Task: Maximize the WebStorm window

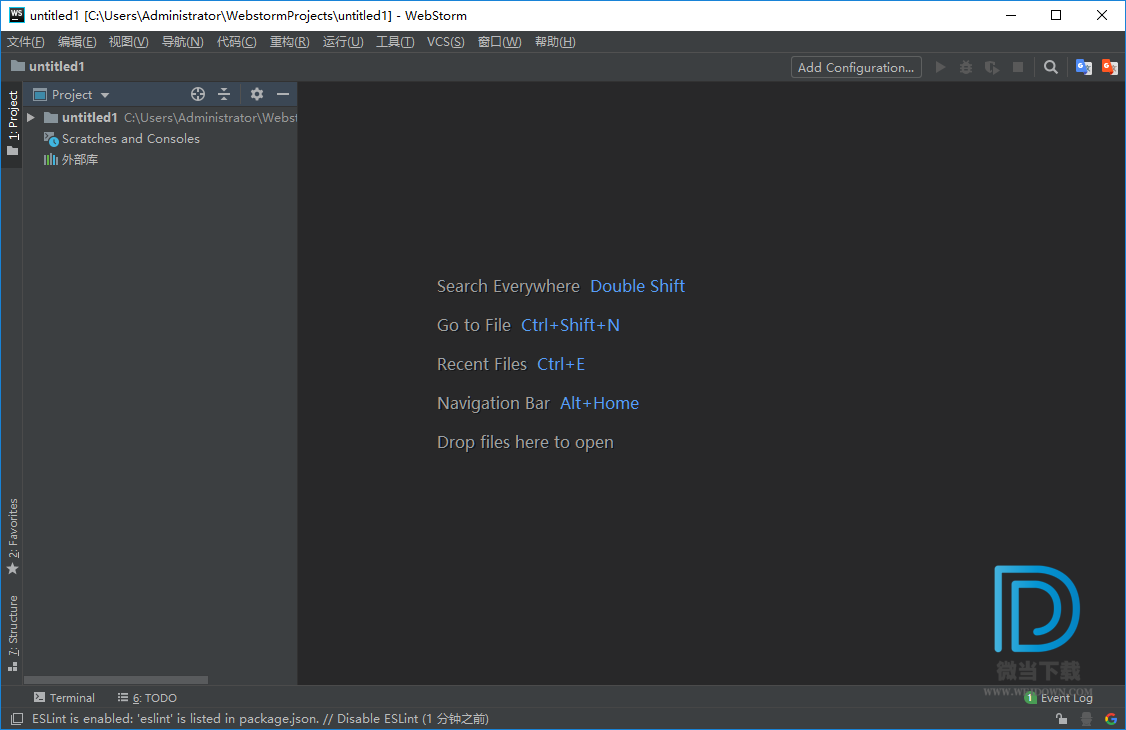Action: [1056, 15]
